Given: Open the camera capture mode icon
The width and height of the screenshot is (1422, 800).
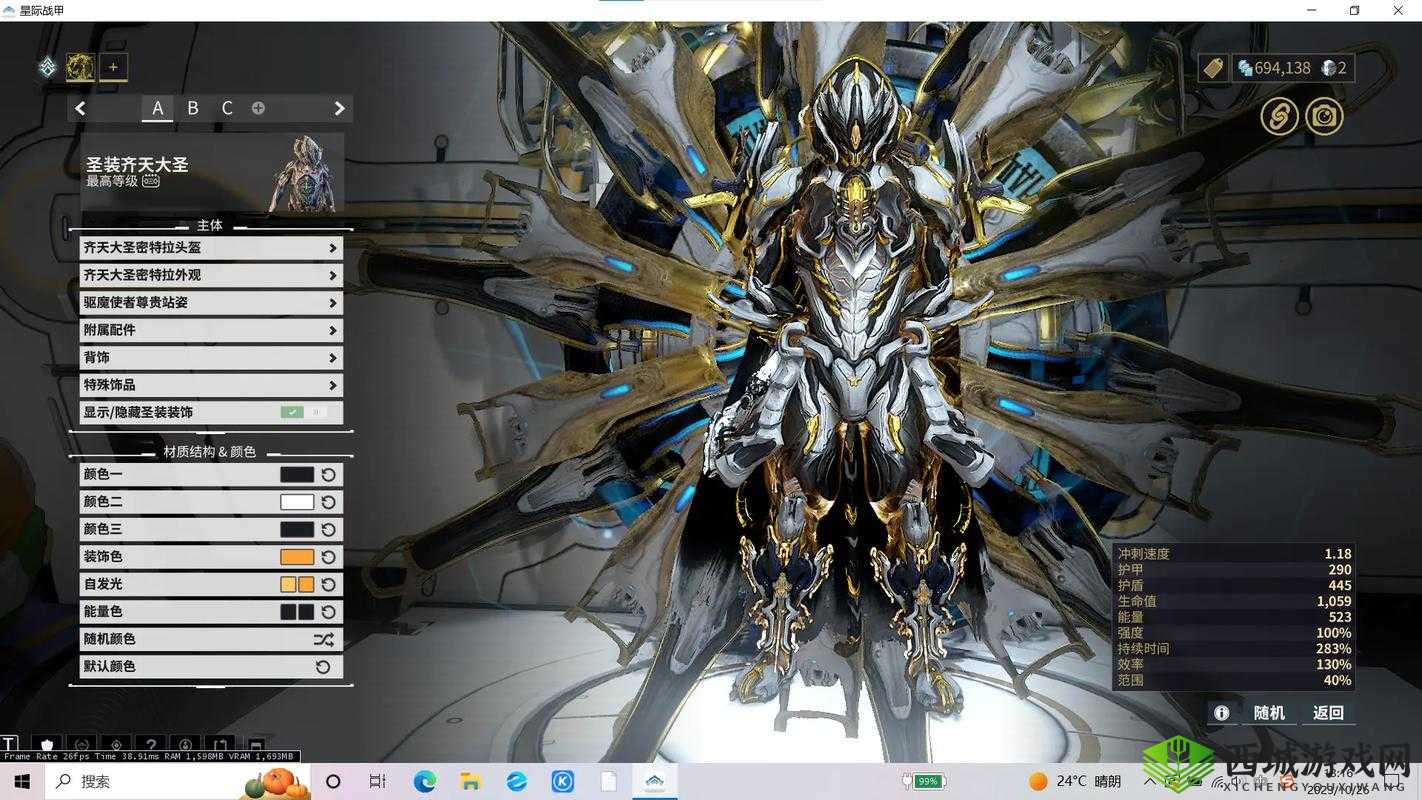Looking at the screenshot, I should coord(1324,117).
